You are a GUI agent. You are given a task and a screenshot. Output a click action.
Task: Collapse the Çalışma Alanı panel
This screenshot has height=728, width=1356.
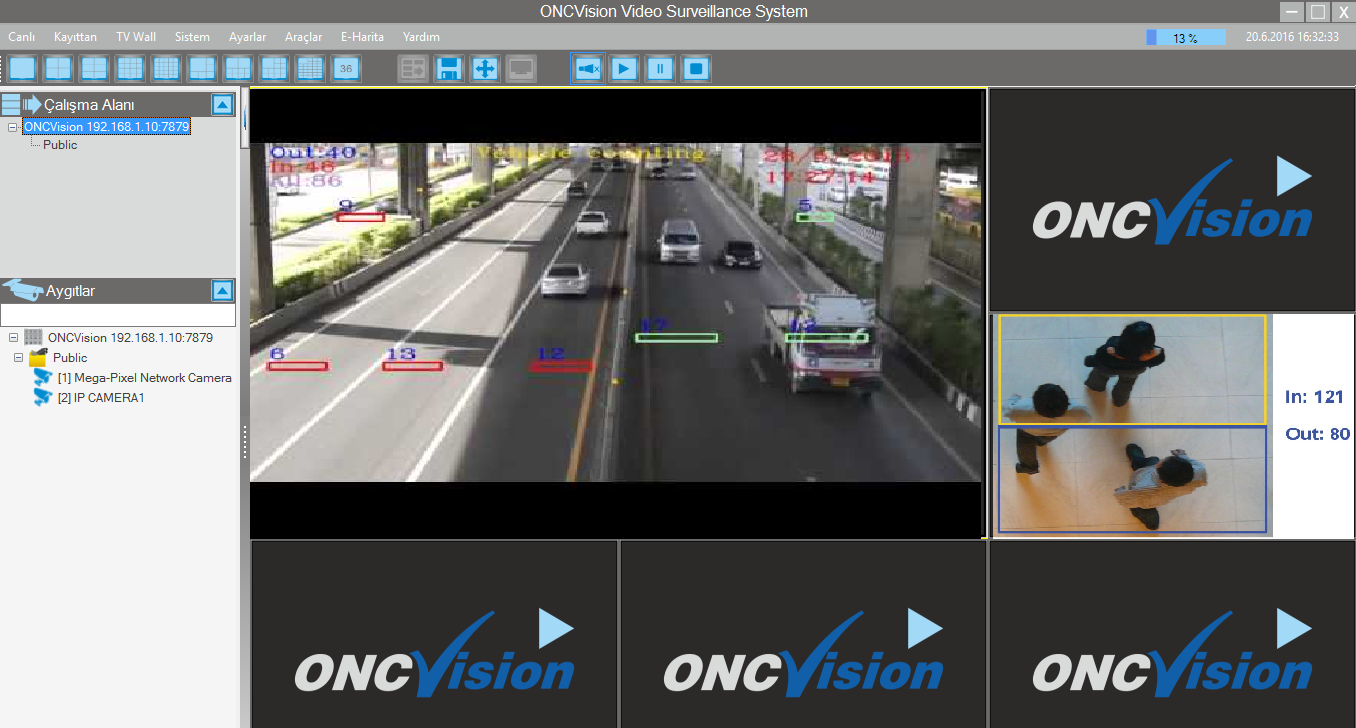223,104
